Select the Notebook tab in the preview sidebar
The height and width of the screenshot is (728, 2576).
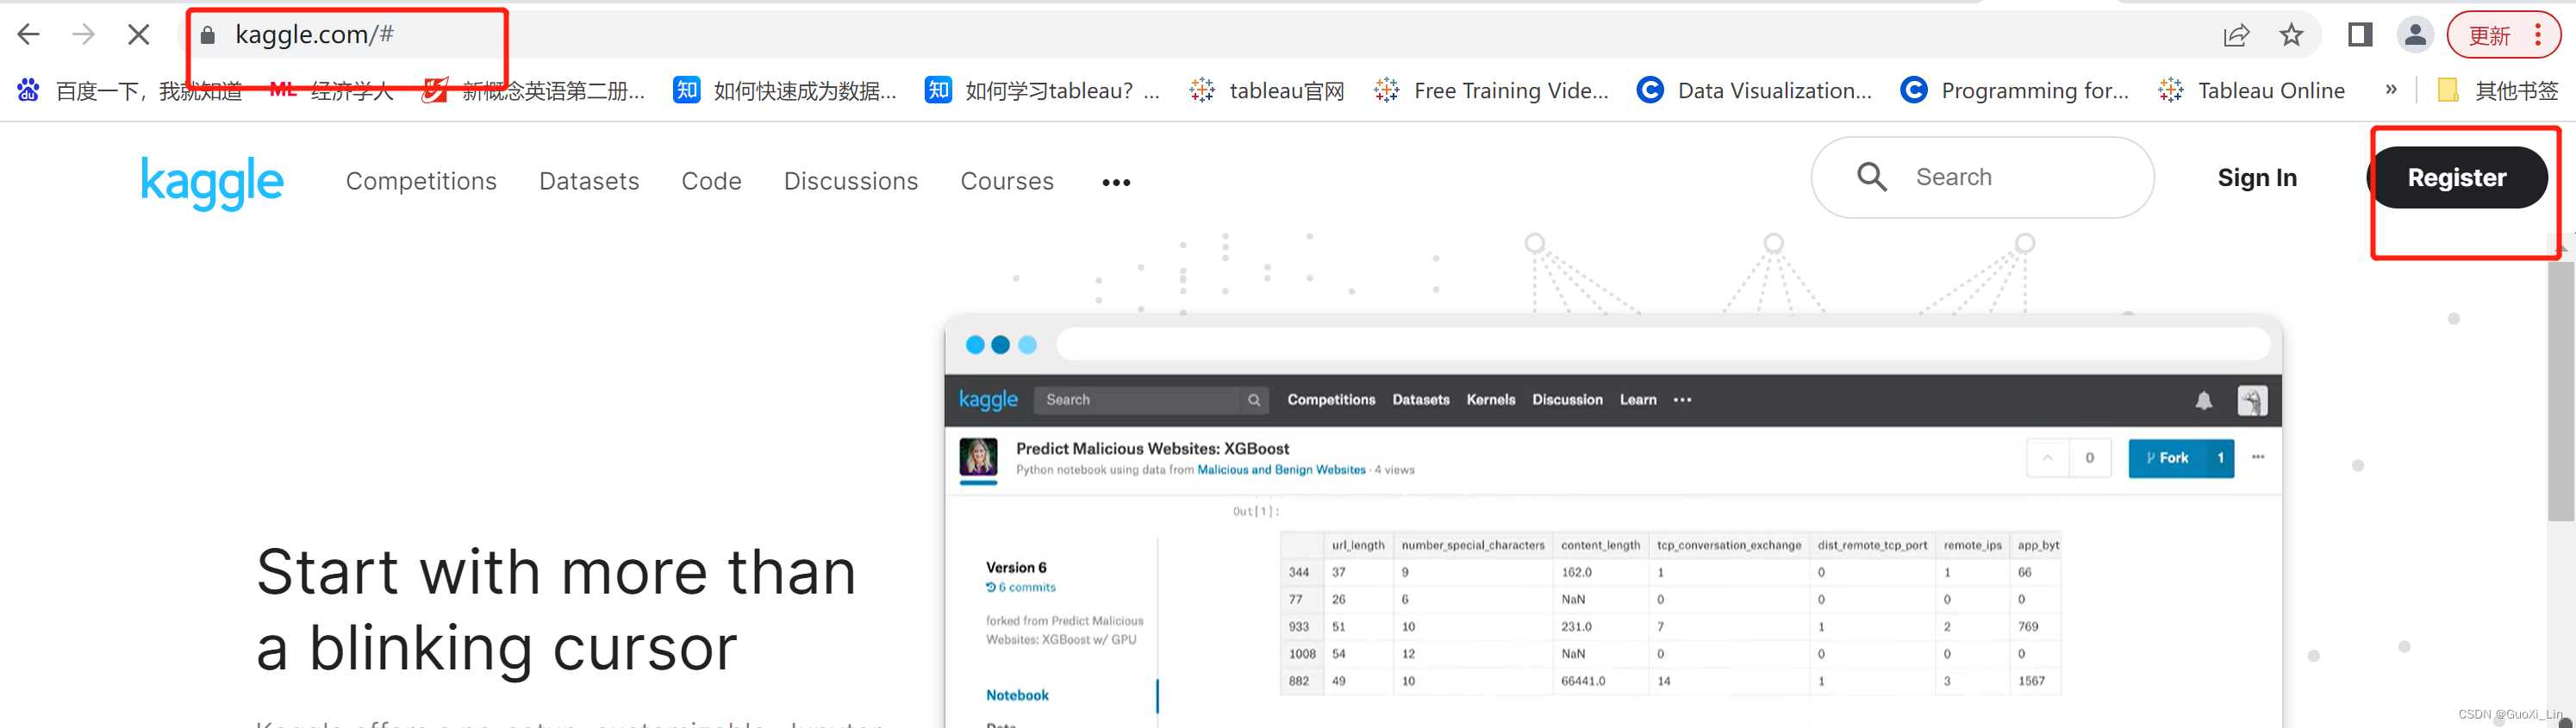[1017, 695]
